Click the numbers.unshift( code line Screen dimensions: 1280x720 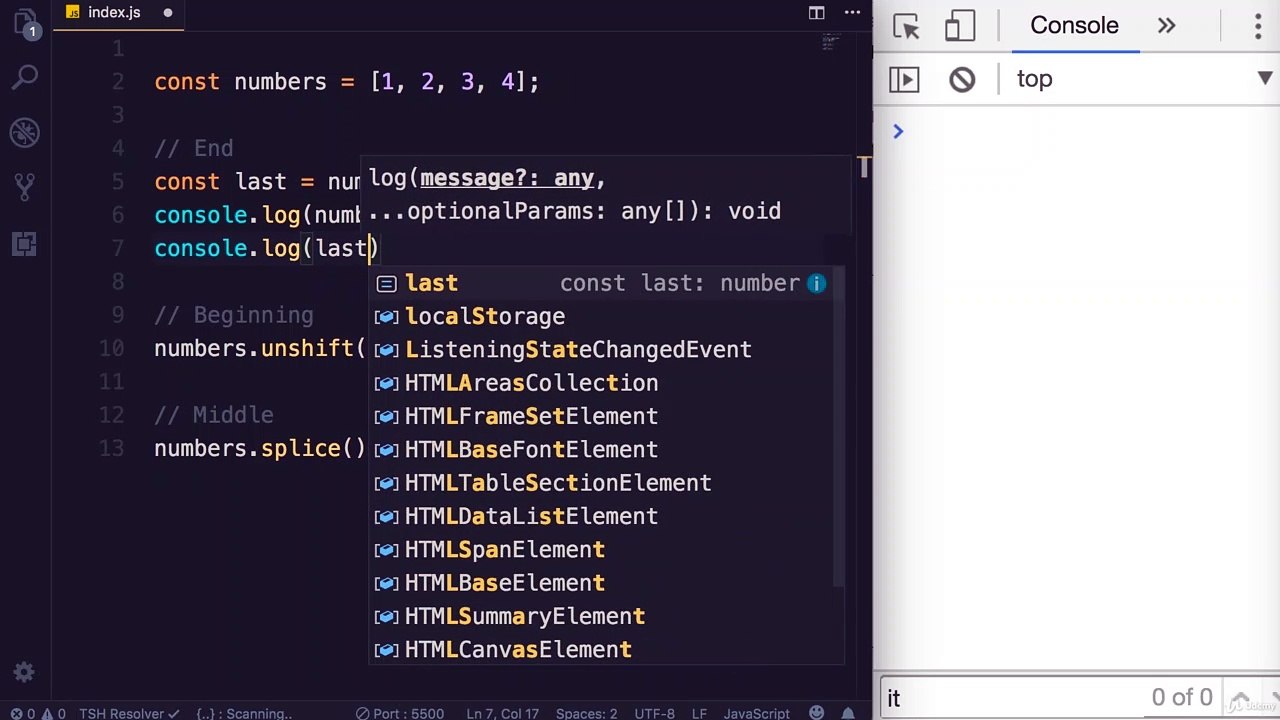click(260, 348)
